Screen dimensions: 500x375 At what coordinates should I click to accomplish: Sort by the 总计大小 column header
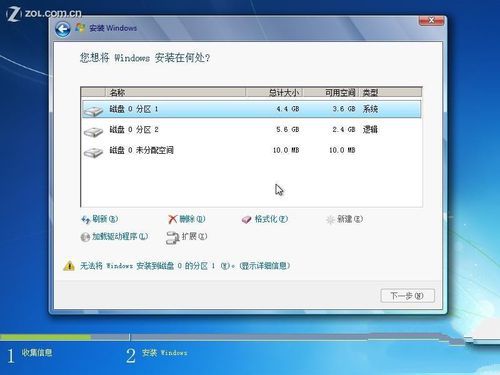pyautogui.click(x=274, y=92)
